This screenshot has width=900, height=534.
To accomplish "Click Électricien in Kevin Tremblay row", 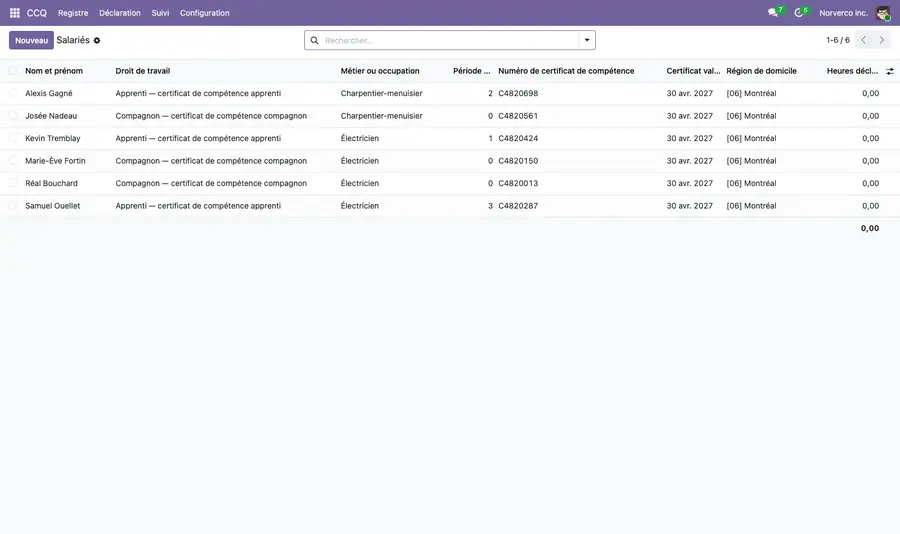I will tap(359, 138).
